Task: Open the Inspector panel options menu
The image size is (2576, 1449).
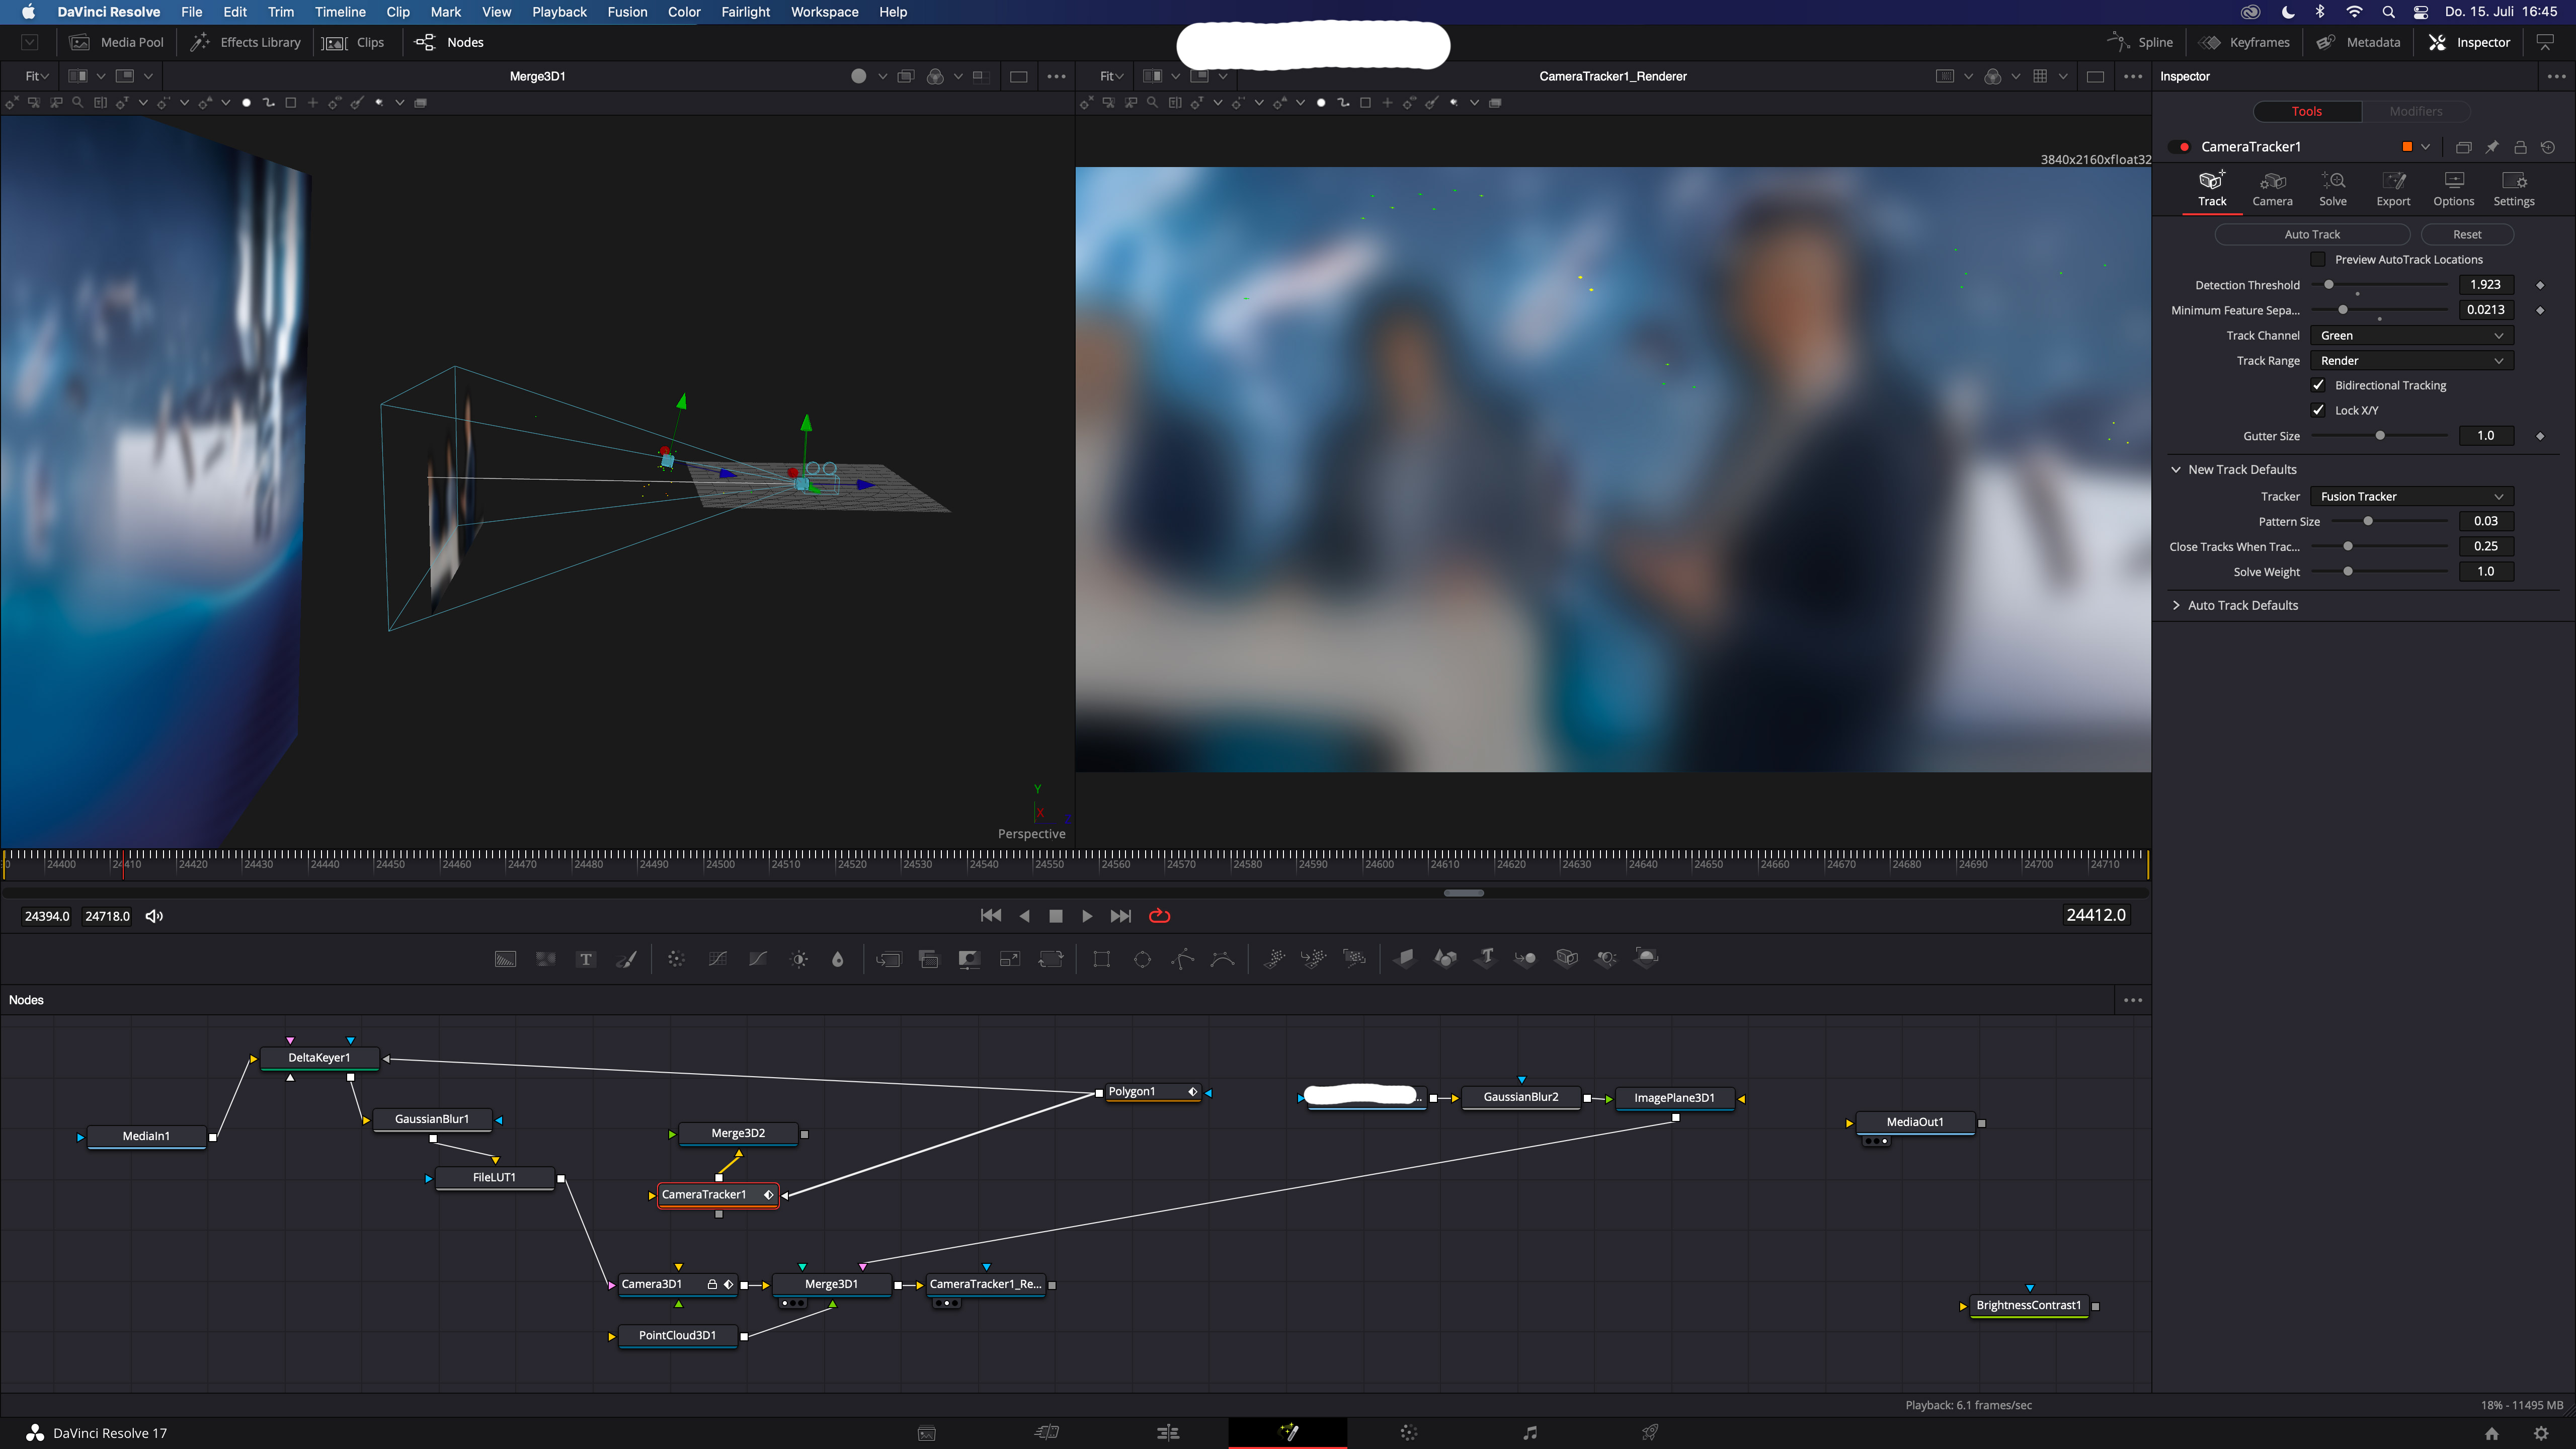Action: click(2556, 76)
